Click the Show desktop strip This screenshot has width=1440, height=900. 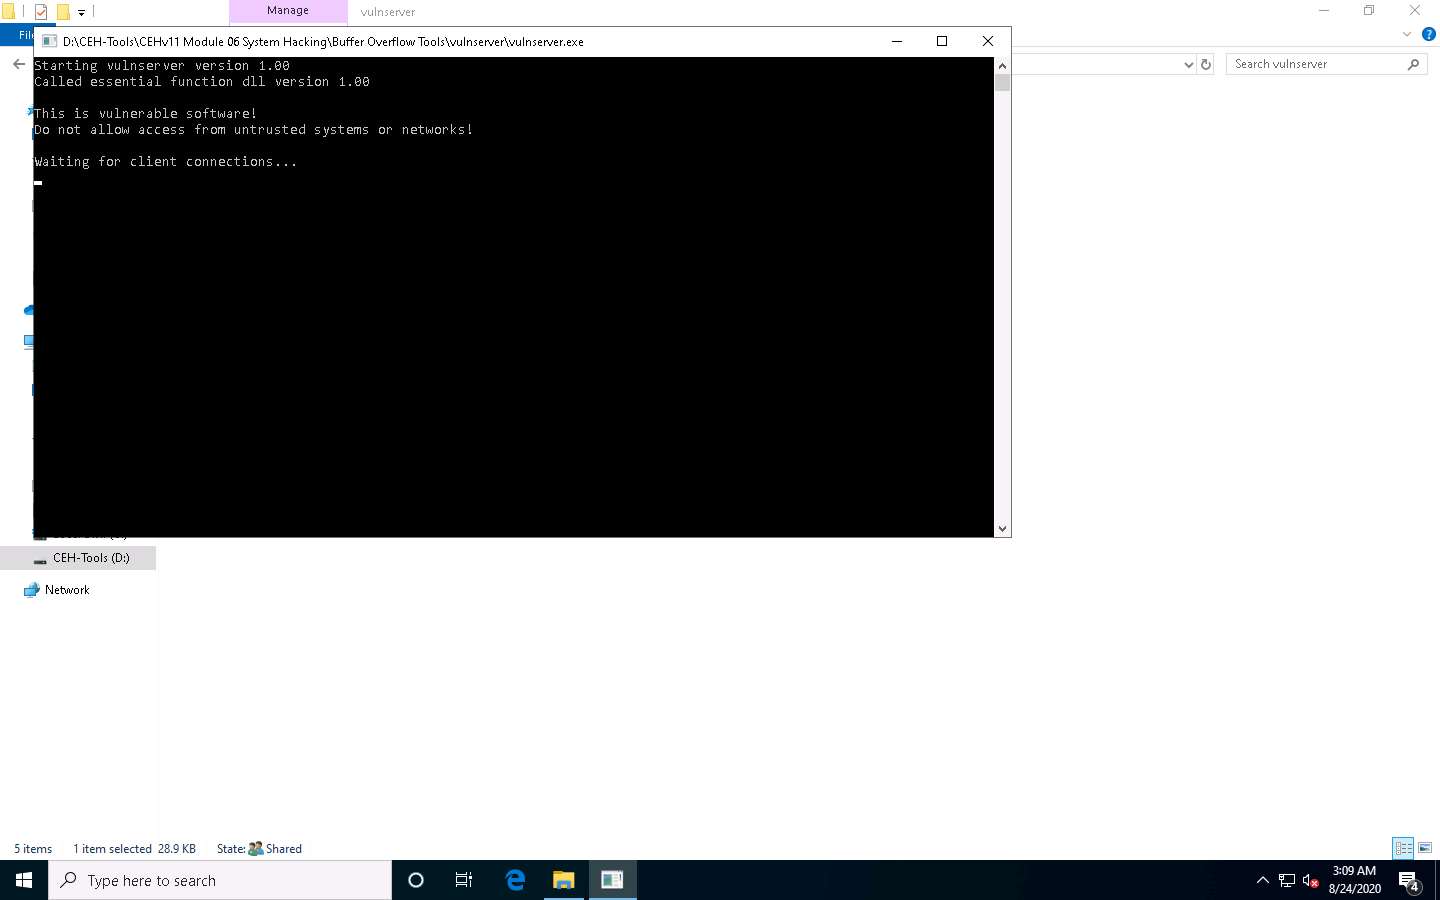tap(1437, 880)
